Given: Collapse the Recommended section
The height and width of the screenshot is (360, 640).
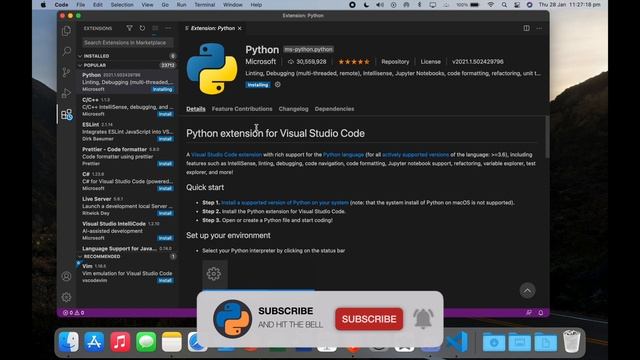Looking at the screenshot, I should pos(128,256).
